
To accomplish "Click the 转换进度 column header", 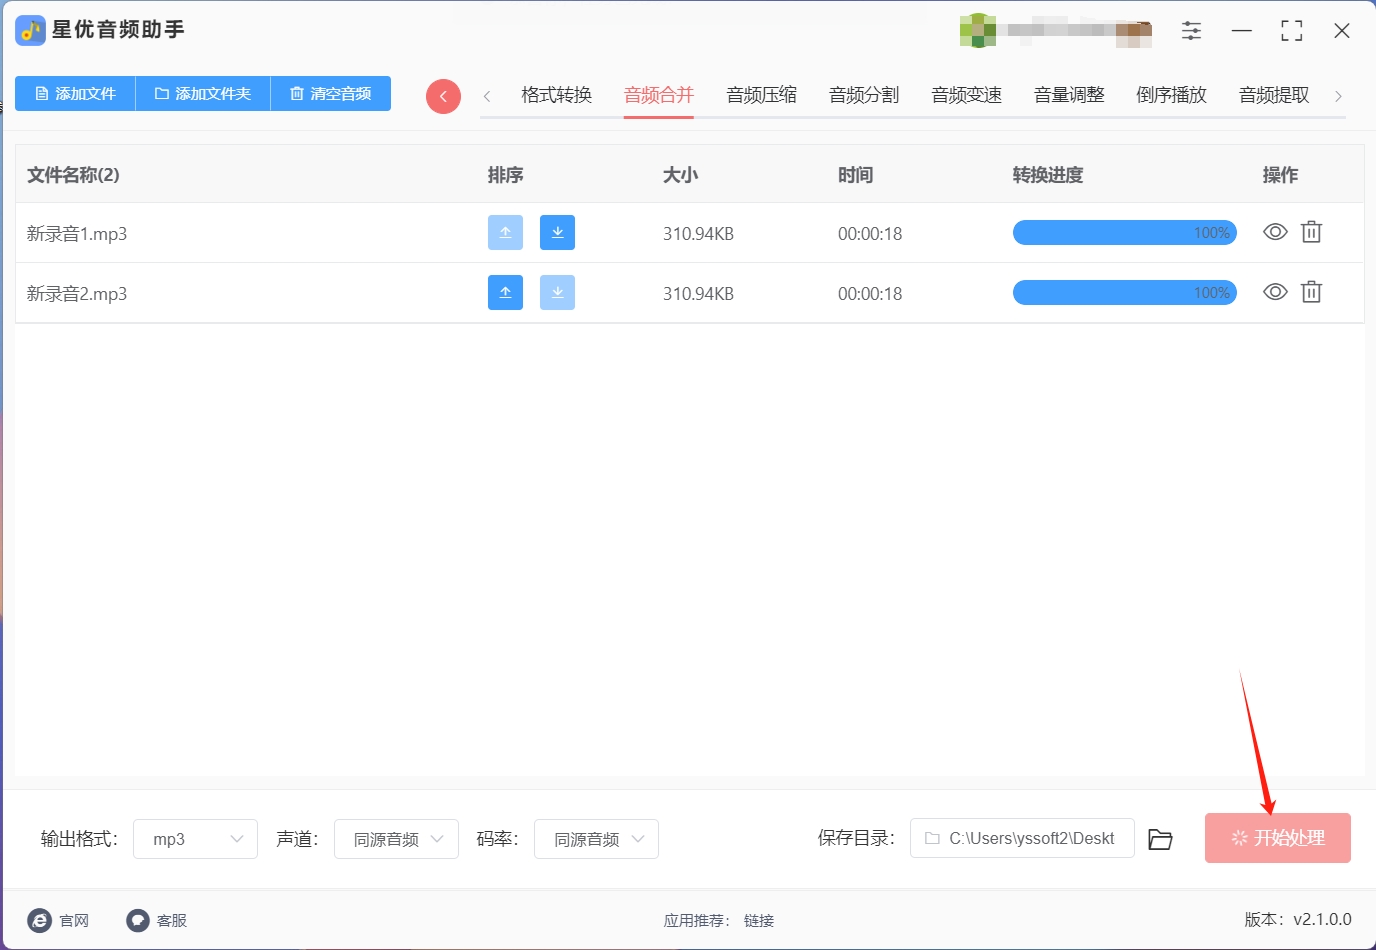I will [1048, 175].
